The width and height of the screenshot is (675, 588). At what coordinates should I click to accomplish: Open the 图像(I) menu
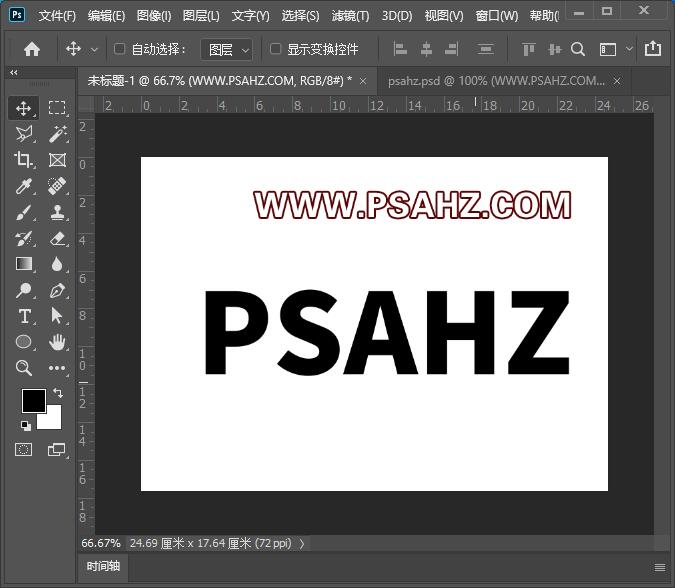pyautogui.click(x=154, y=16)
